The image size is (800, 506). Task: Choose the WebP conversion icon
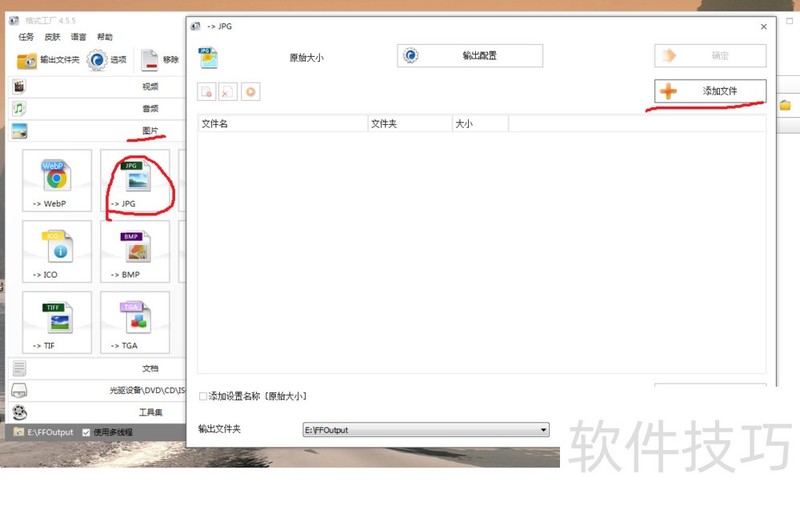coord(57,181)
